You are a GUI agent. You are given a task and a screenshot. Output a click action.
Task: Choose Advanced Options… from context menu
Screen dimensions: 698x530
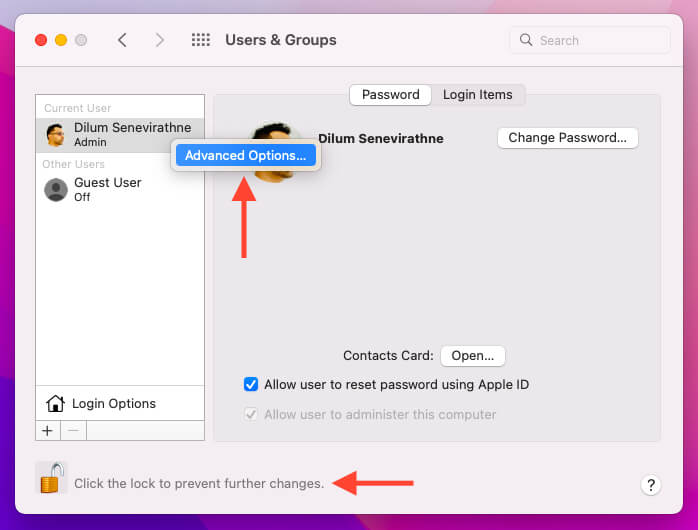click(x=246, y=155)
